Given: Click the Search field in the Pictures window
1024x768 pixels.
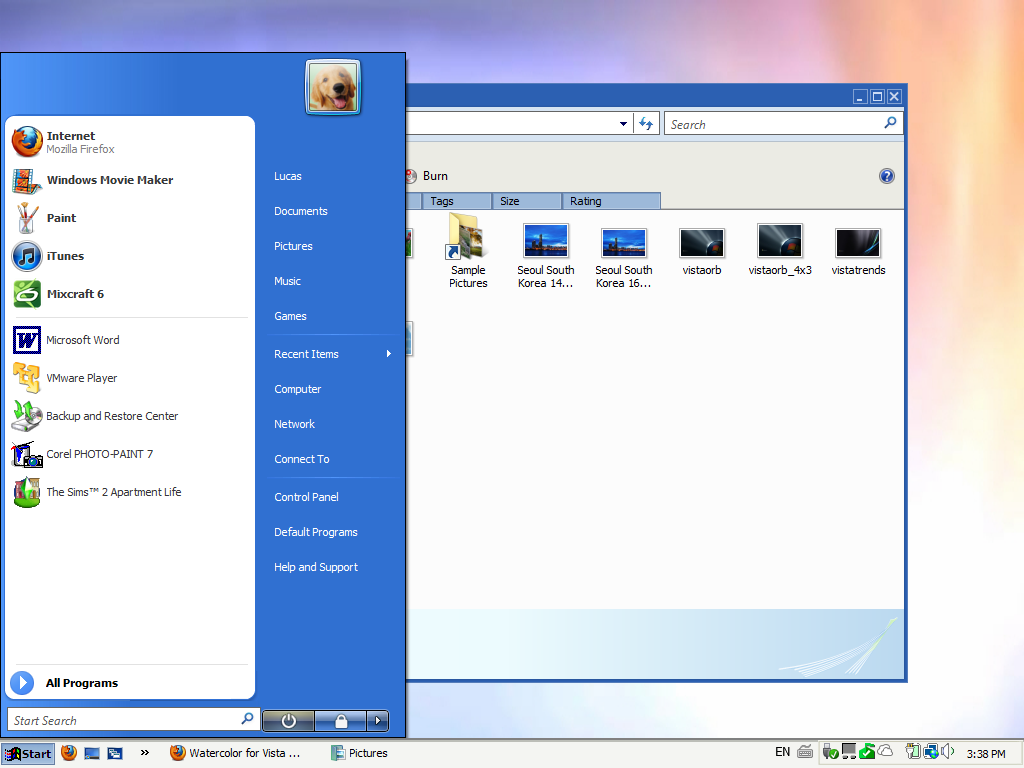Looking at the screenshot, I should pyautogui.click(x=783, y=124).
